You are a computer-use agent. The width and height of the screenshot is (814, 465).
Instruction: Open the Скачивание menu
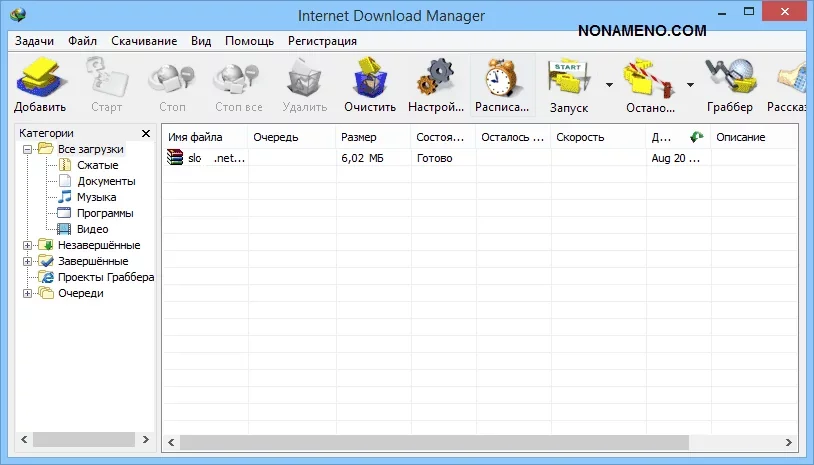143,41
